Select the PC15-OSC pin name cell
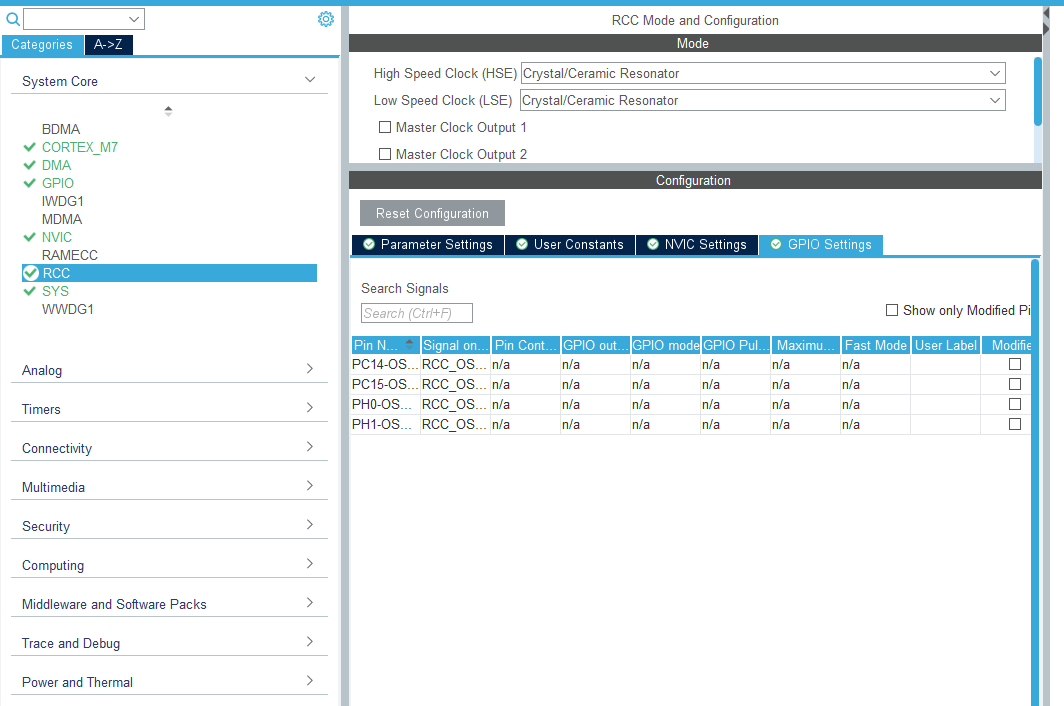 [385, 384]
